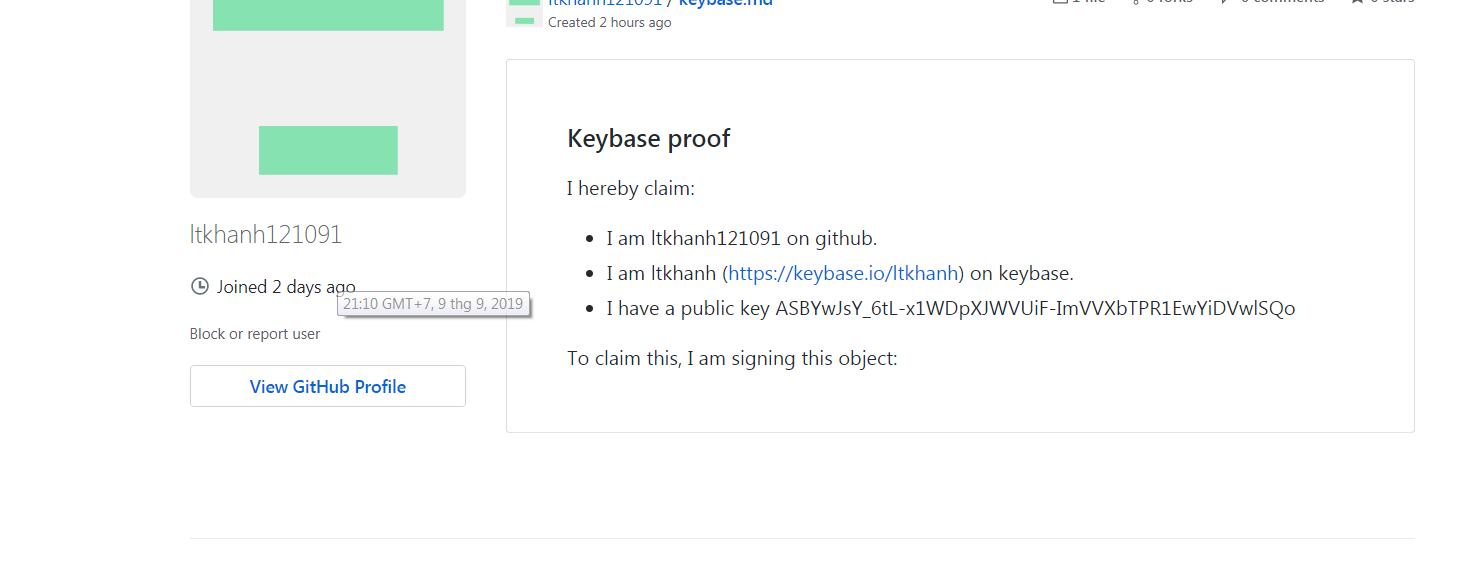Image resolution: width=1471 pixels, height=566 pixels.
Task: Click the clock icon beside Joined
Action: click(200, 287)
